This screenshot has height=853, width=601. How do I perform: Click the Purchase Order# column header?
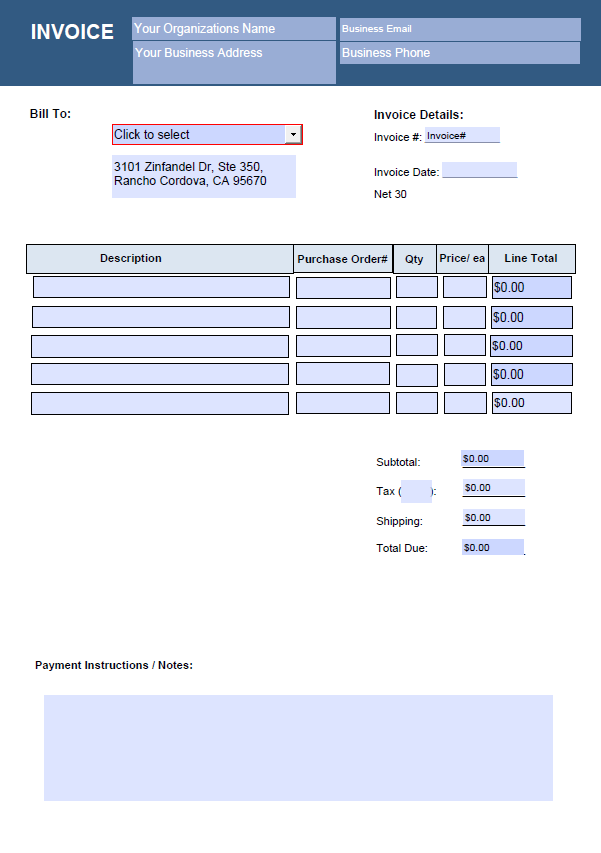[x=343, y=259]
